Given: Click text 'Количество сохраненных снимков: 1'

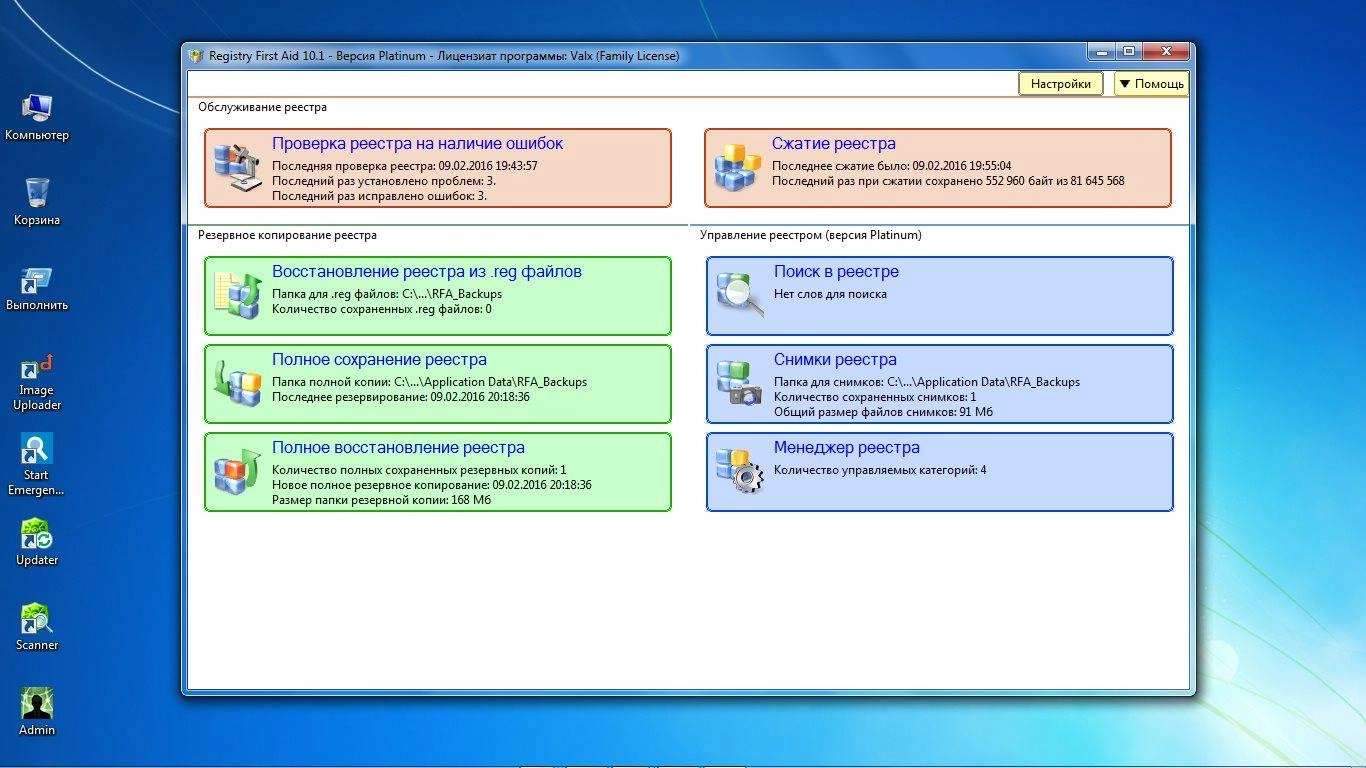Looking at the screenshot, I should [x=875, y=397].
